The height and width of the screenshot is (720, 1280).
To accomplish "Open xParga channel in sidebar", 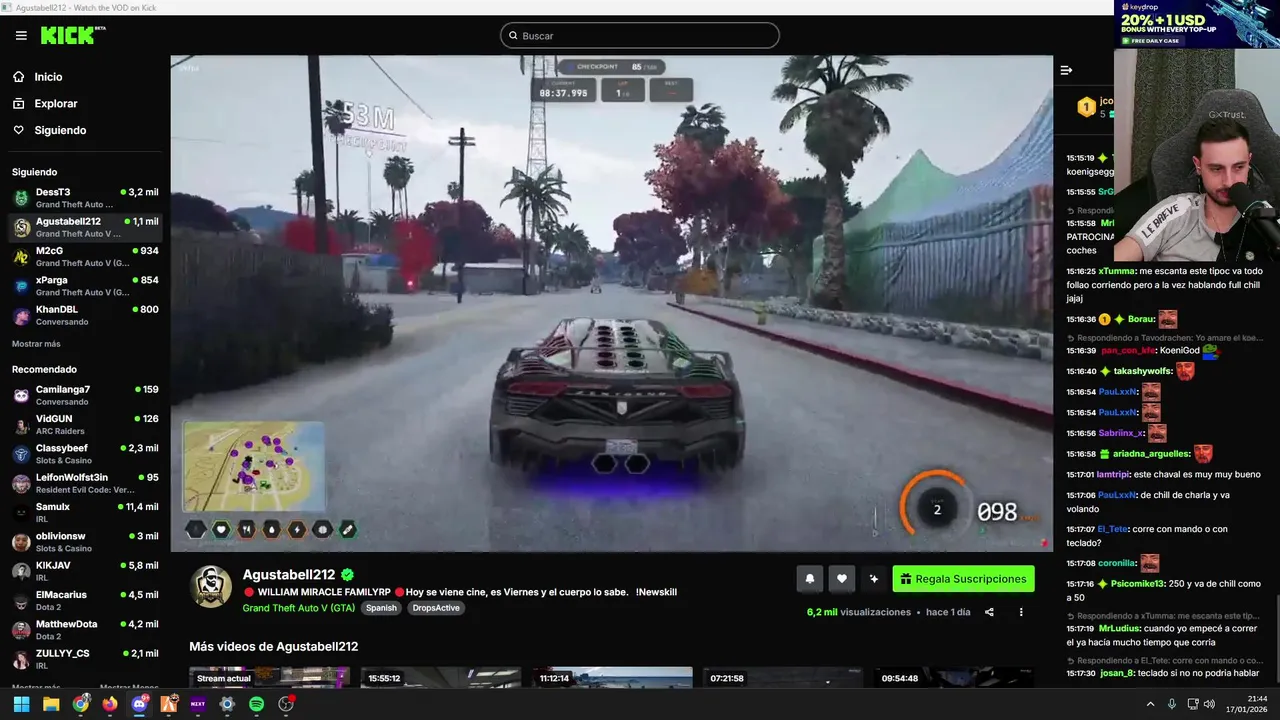I will pyautogui.click(x=85, y=286).
